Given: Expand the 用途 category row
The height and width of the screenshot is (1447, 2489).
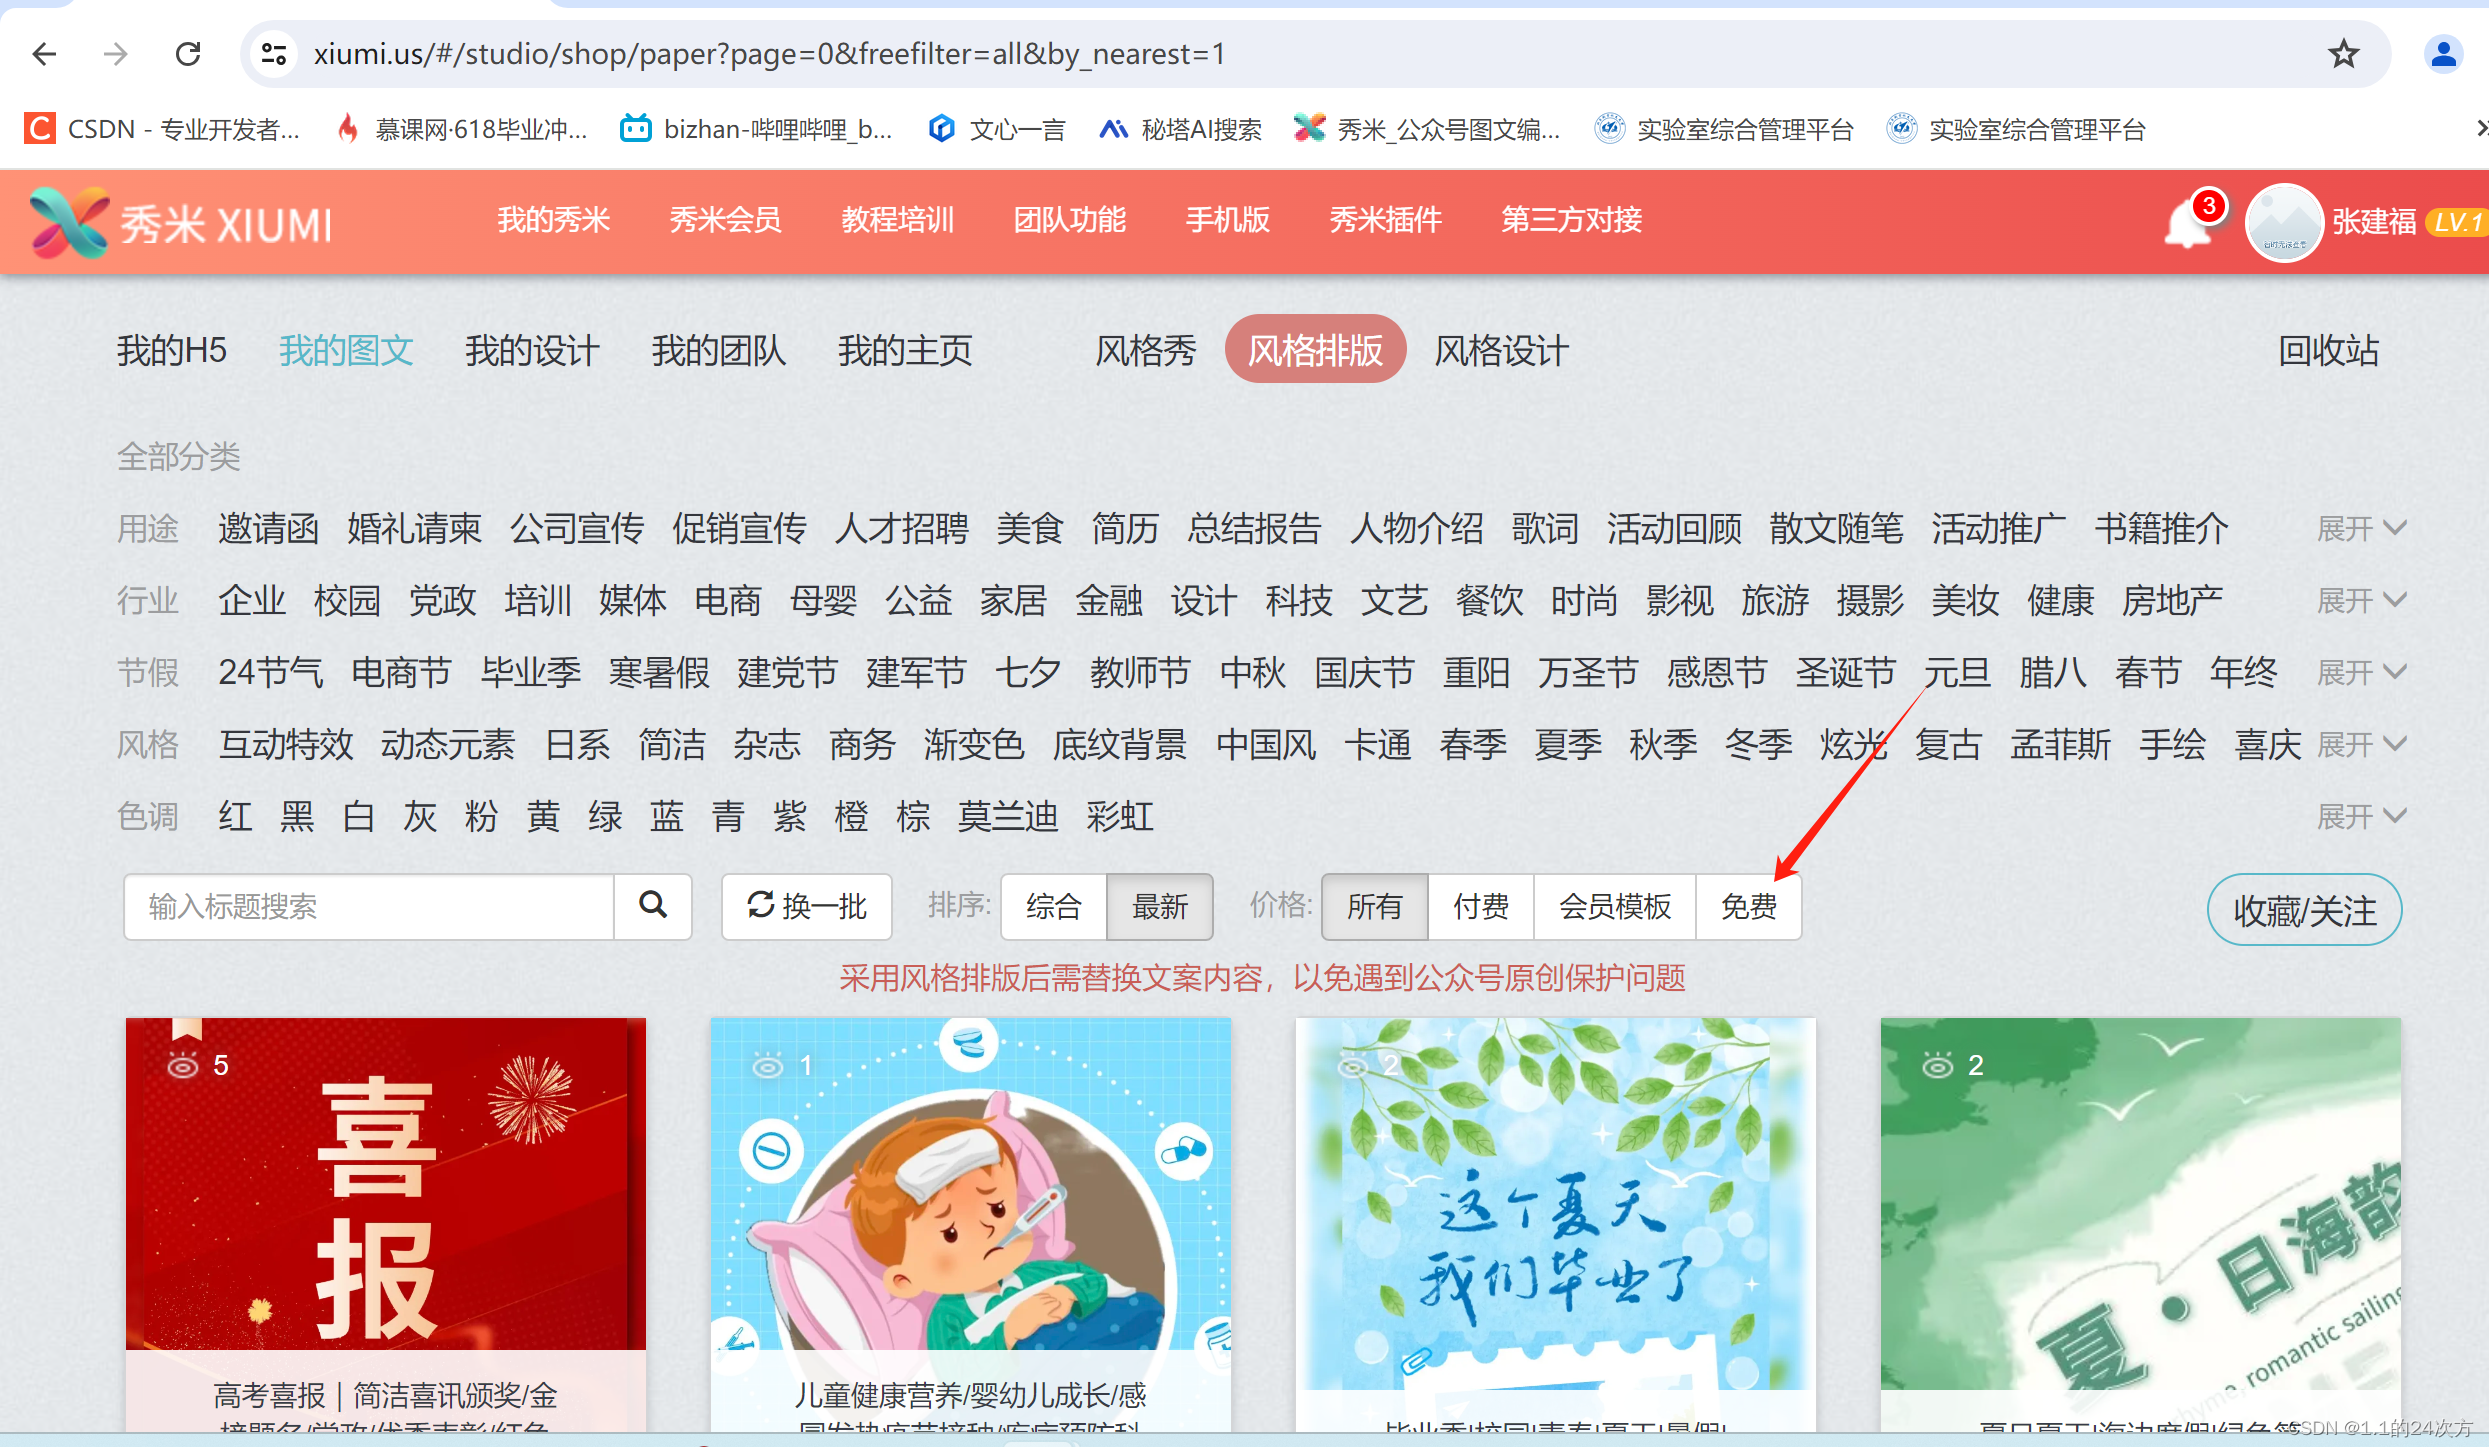Looking at the screenshot, I should [2360, 528].
